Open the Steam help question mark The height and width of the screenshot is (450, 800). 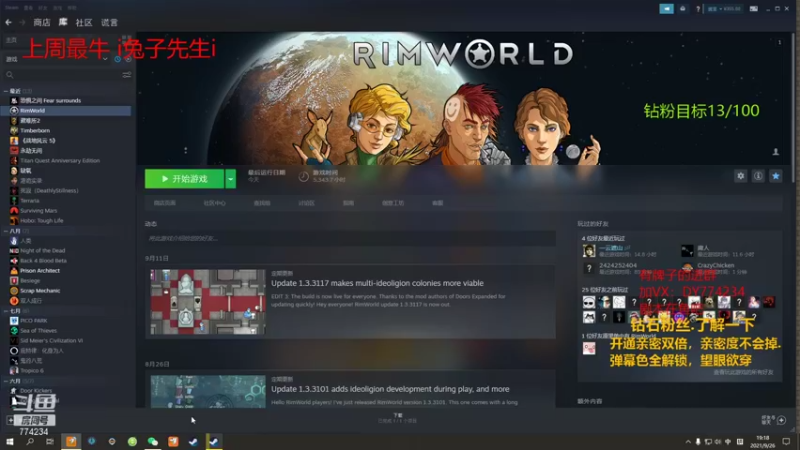697,9
